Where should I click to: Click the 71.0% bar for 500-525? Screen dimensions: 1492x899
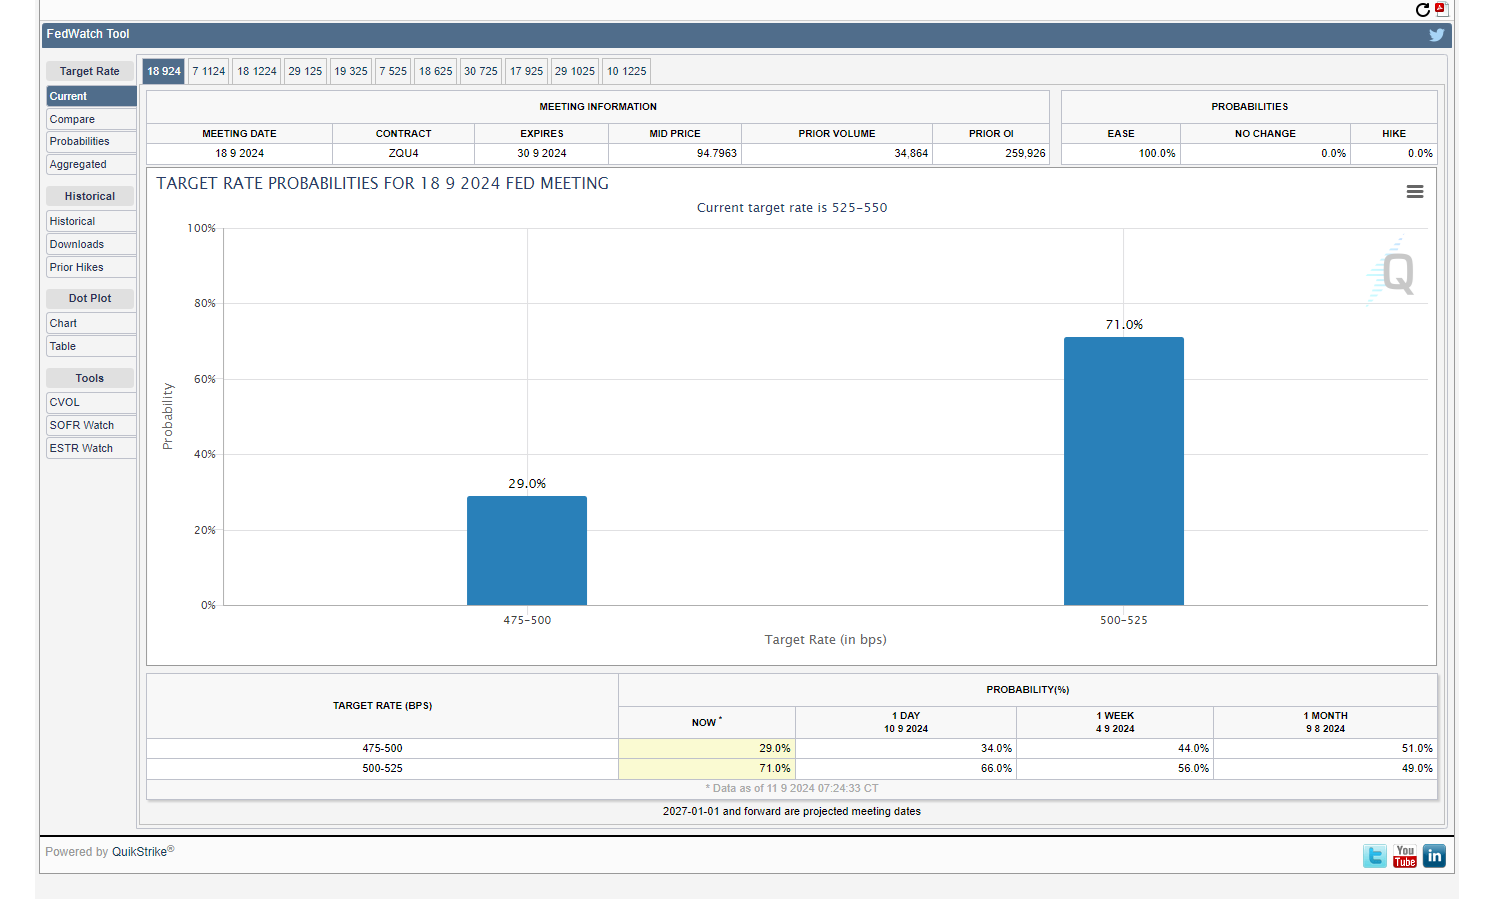[x=1123, y=471]
